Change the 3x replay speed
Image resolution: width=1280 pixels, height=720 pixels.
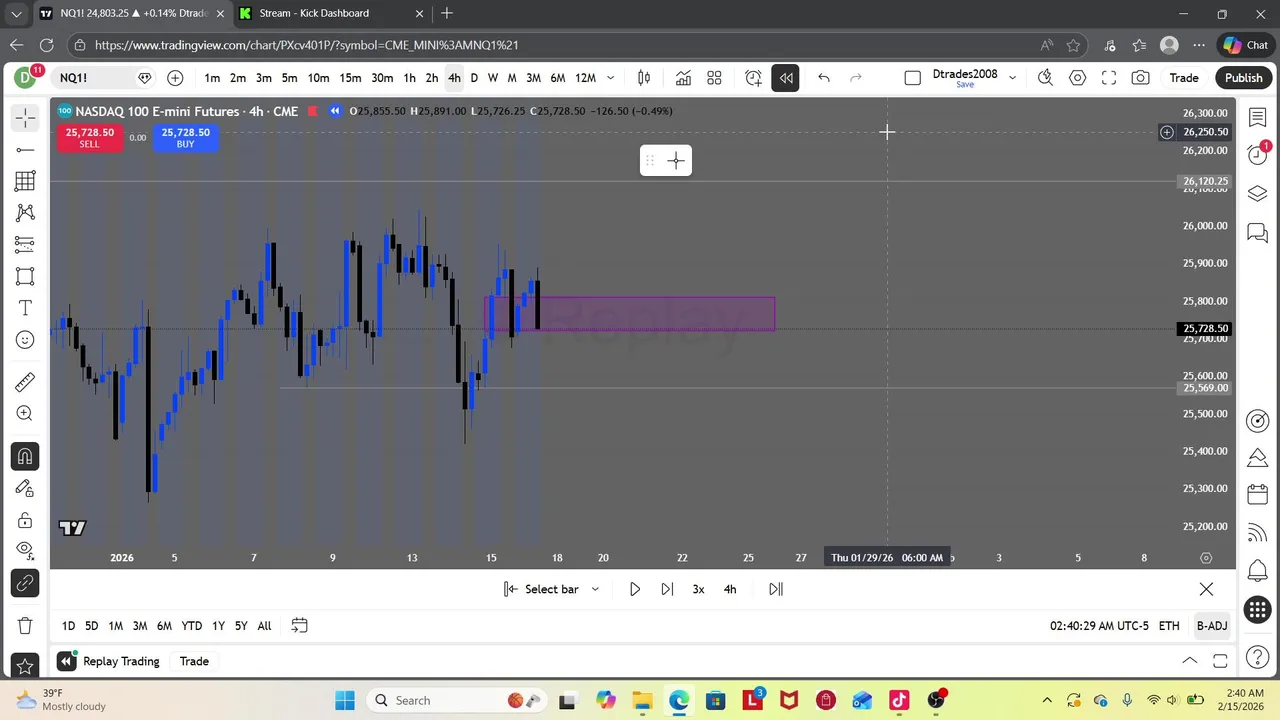click(x=698, y=589)
